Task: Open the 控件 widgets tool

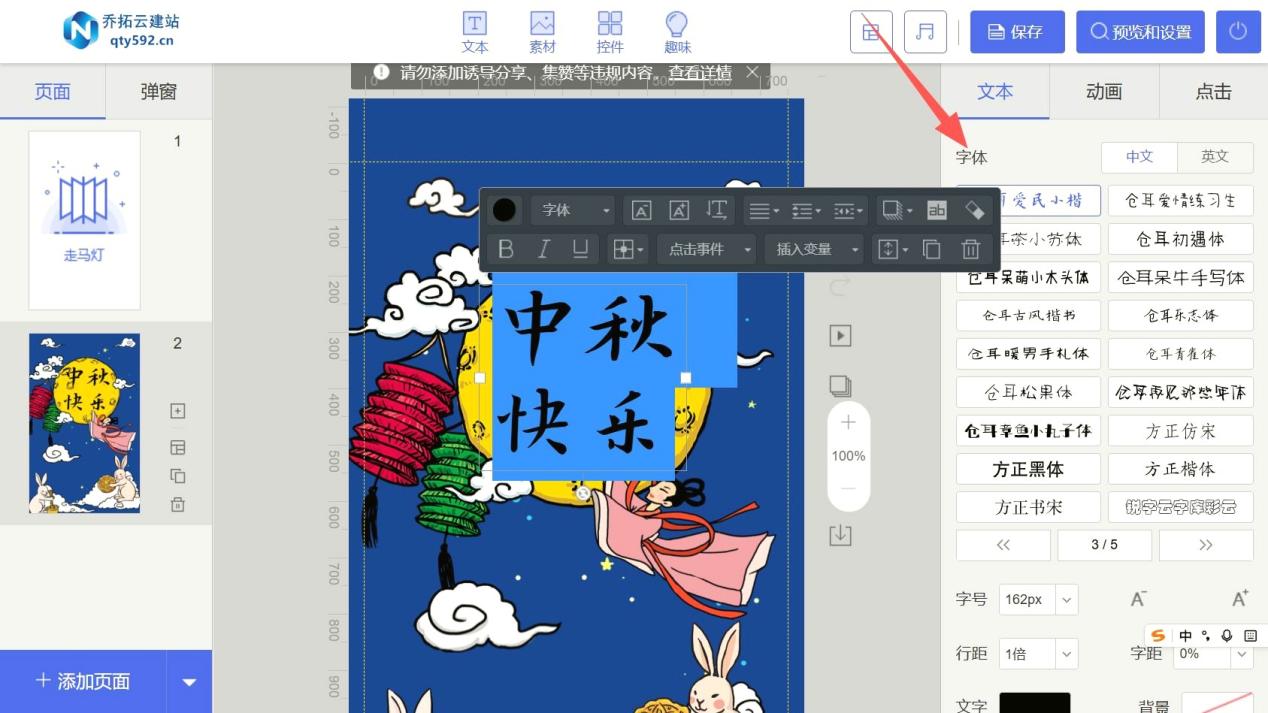Action: [610, 32]
